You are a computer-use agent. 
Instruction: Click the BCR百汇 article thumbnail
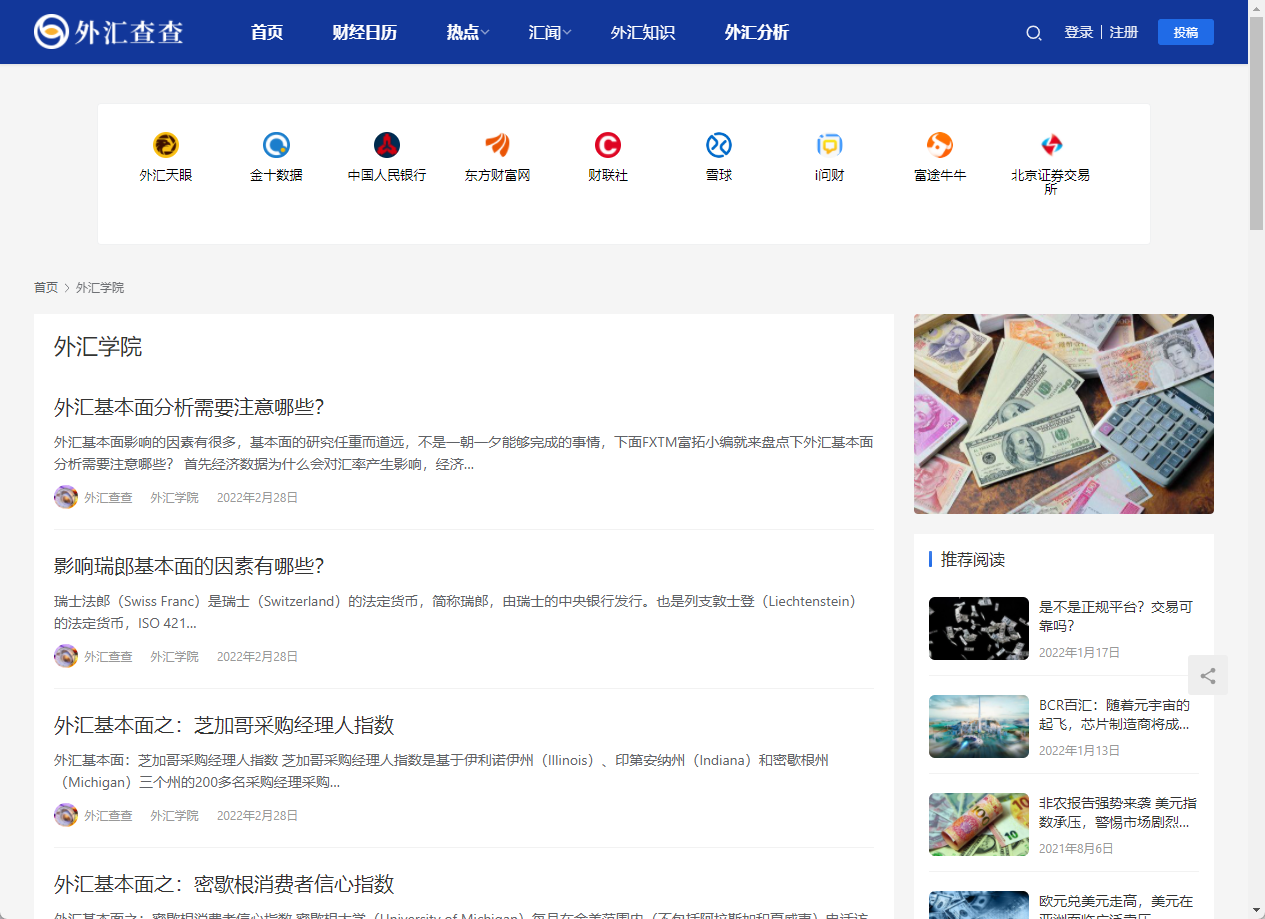click(978, 726)
